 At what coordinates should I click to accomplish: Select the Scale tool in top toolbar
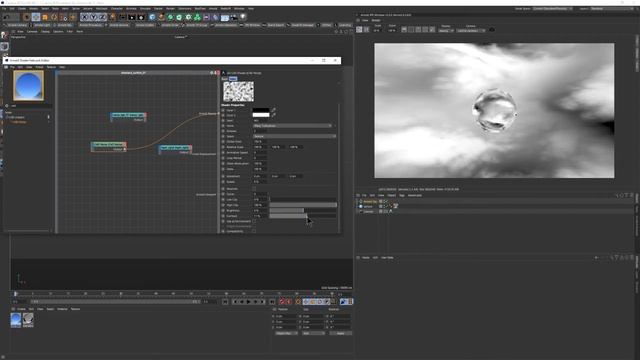[45, 17]
